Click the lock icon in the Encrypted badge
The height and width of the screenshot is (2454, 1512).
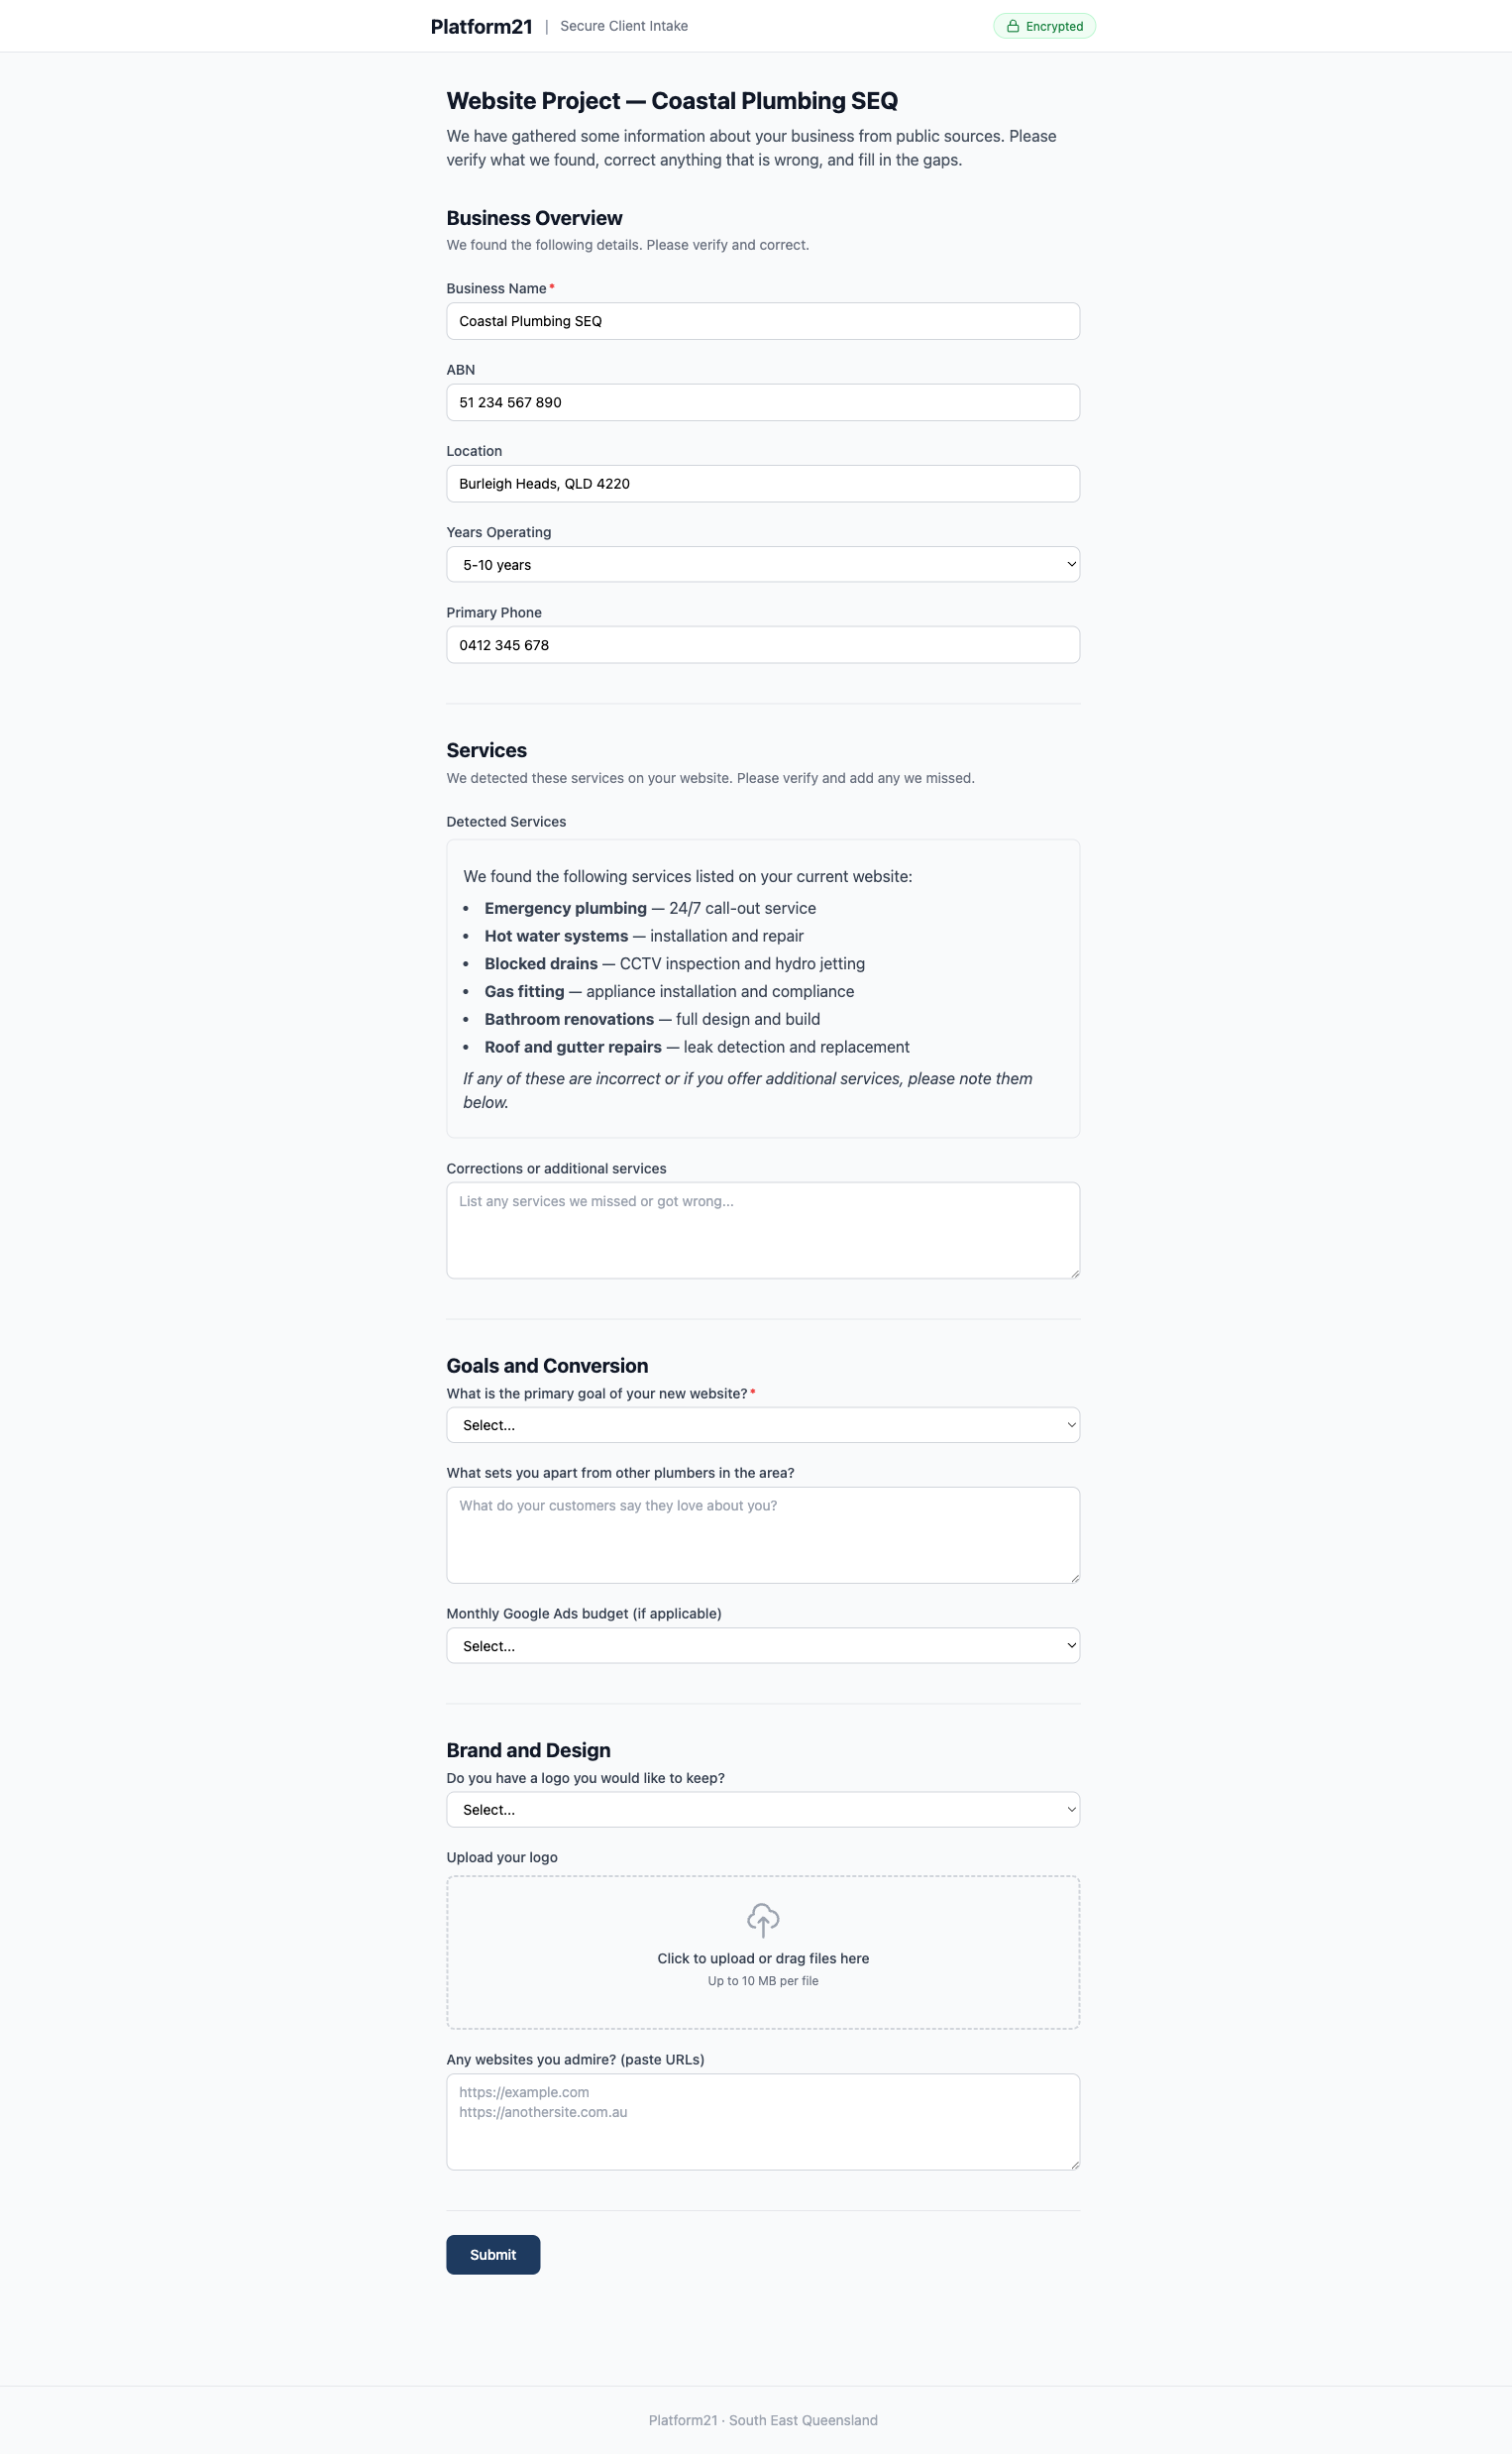tap(1014, 26)
